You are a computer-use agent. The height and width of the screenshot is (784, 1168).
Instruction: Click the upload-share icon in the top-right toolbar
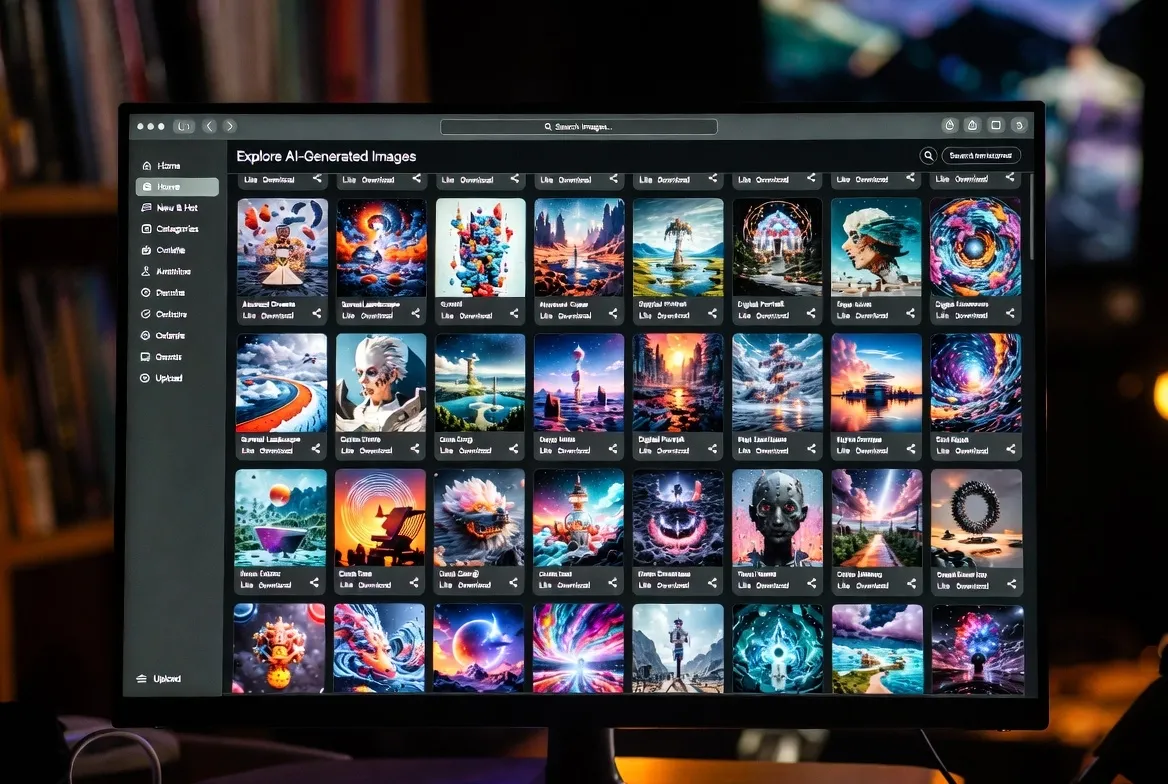972,126
